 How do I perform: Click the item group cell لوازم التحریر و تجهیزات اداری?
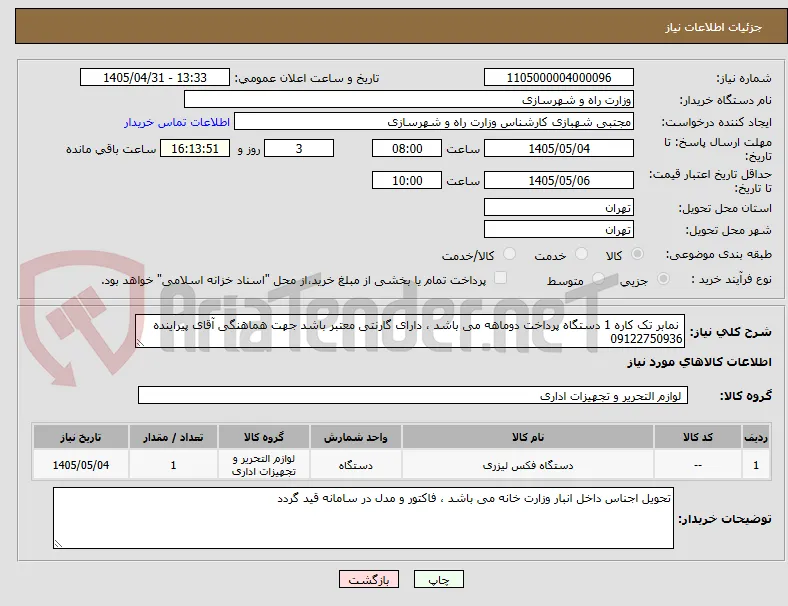coord(264,465)
